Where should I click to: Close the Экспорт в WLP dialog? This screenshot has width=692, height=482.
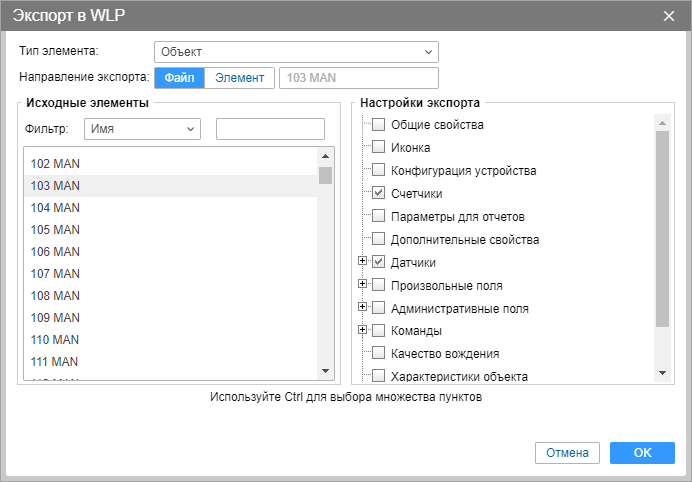669,15
